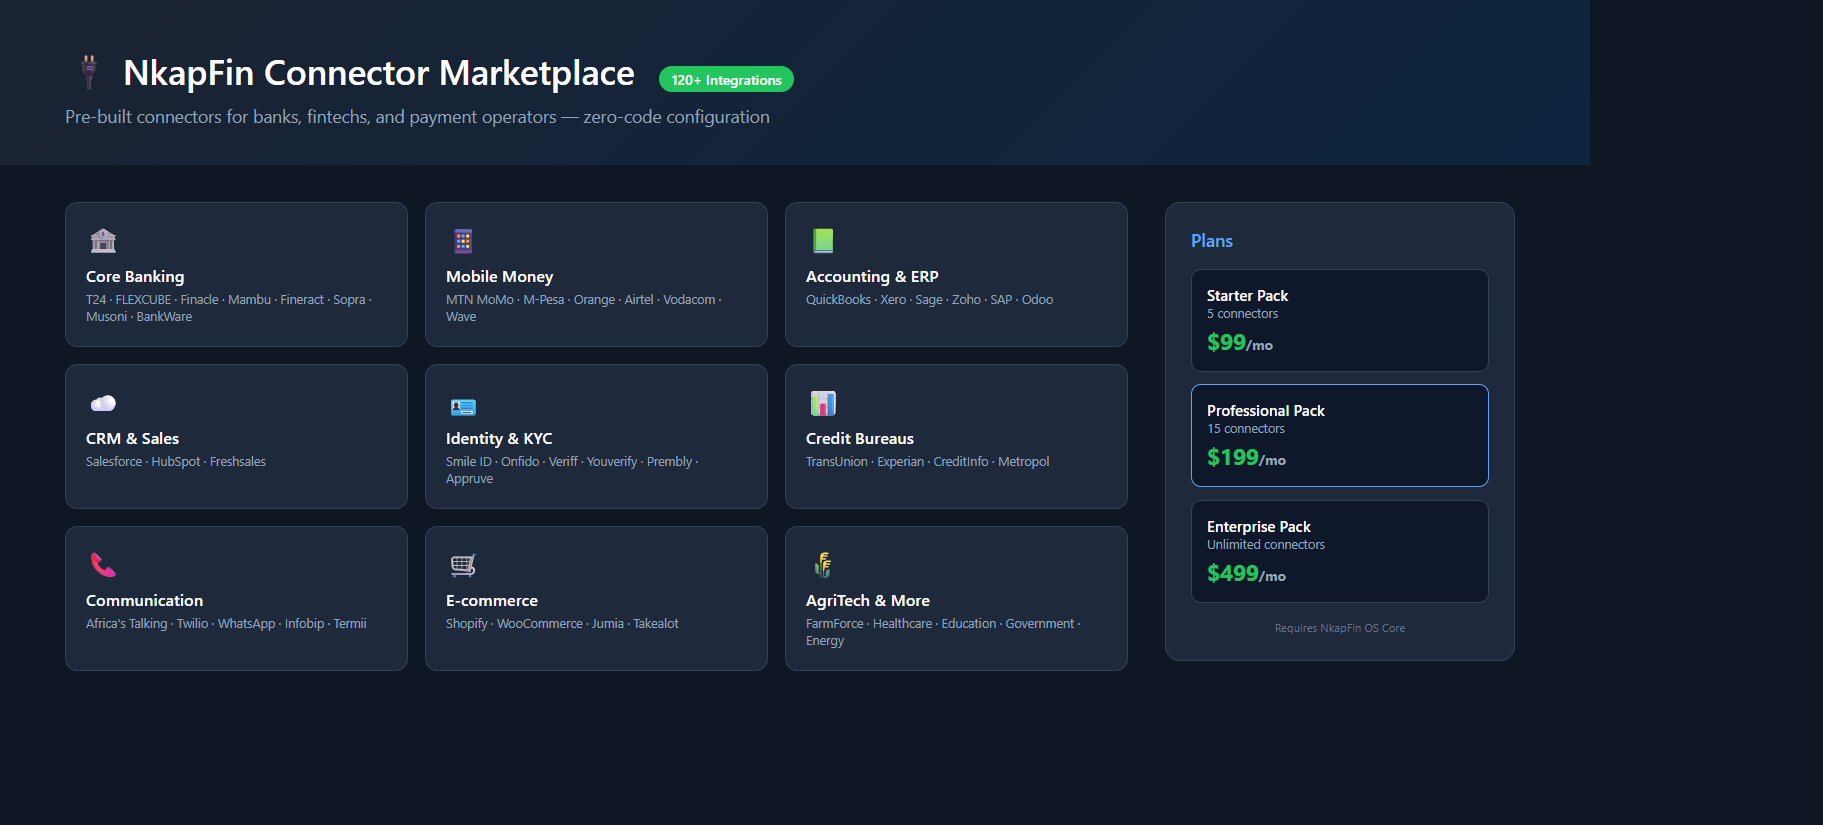Viewport: 1823px width, 825px height.
Task: Click the Core Banking bank building icon
Action: coord(103,241)
